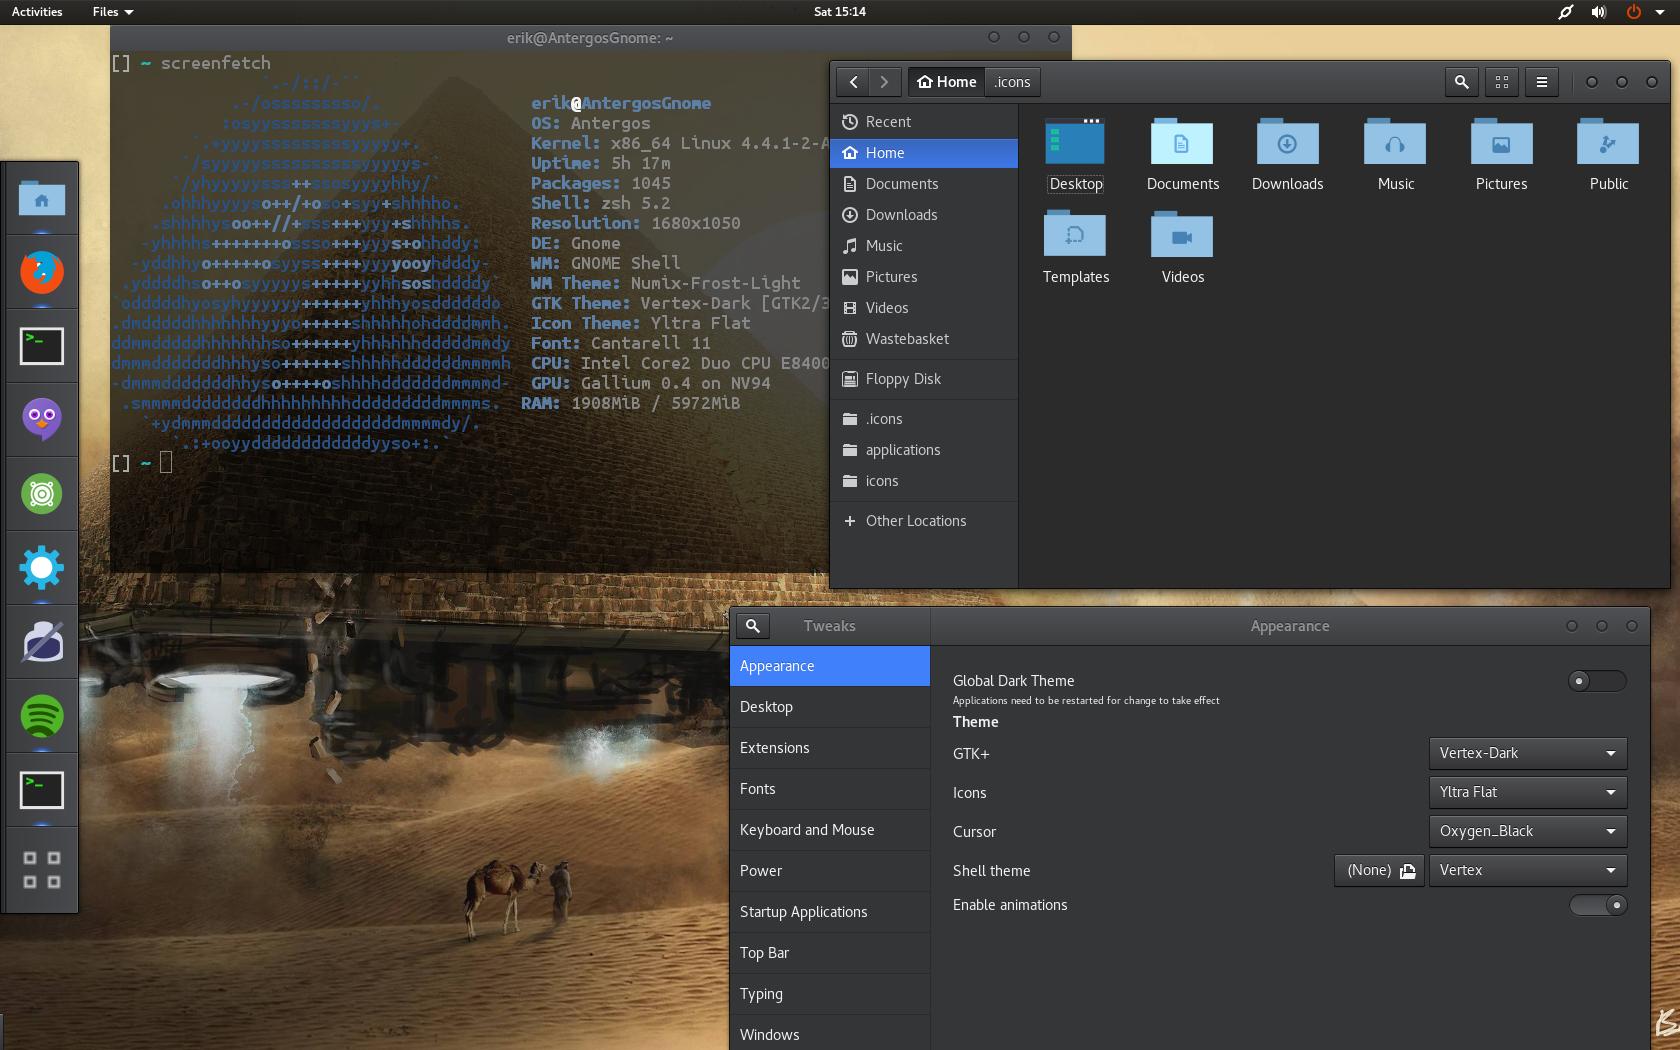Select Top Bar in Tweaks sidebar

click(830, 953)
